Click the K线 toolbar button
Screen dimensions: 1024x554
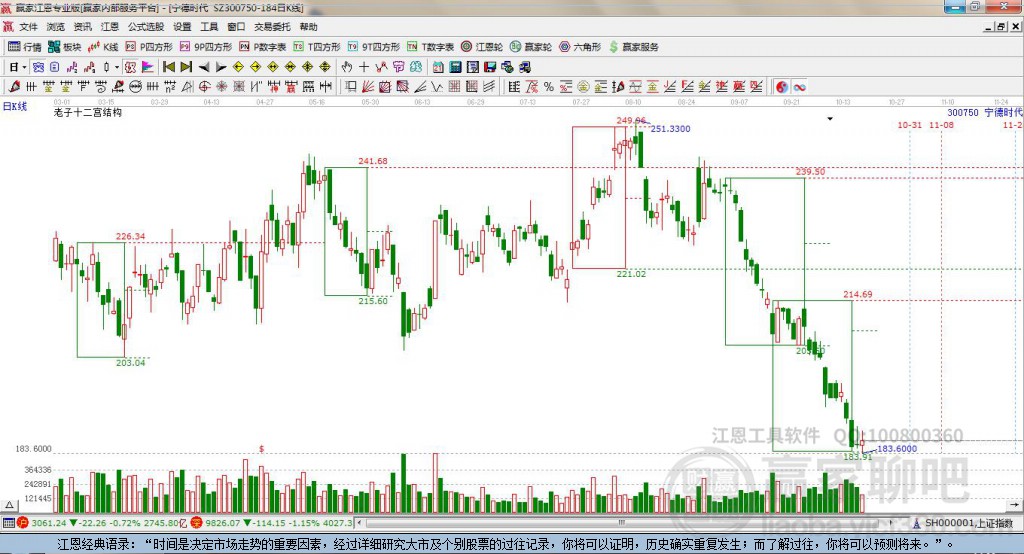[x=103, y=47]
